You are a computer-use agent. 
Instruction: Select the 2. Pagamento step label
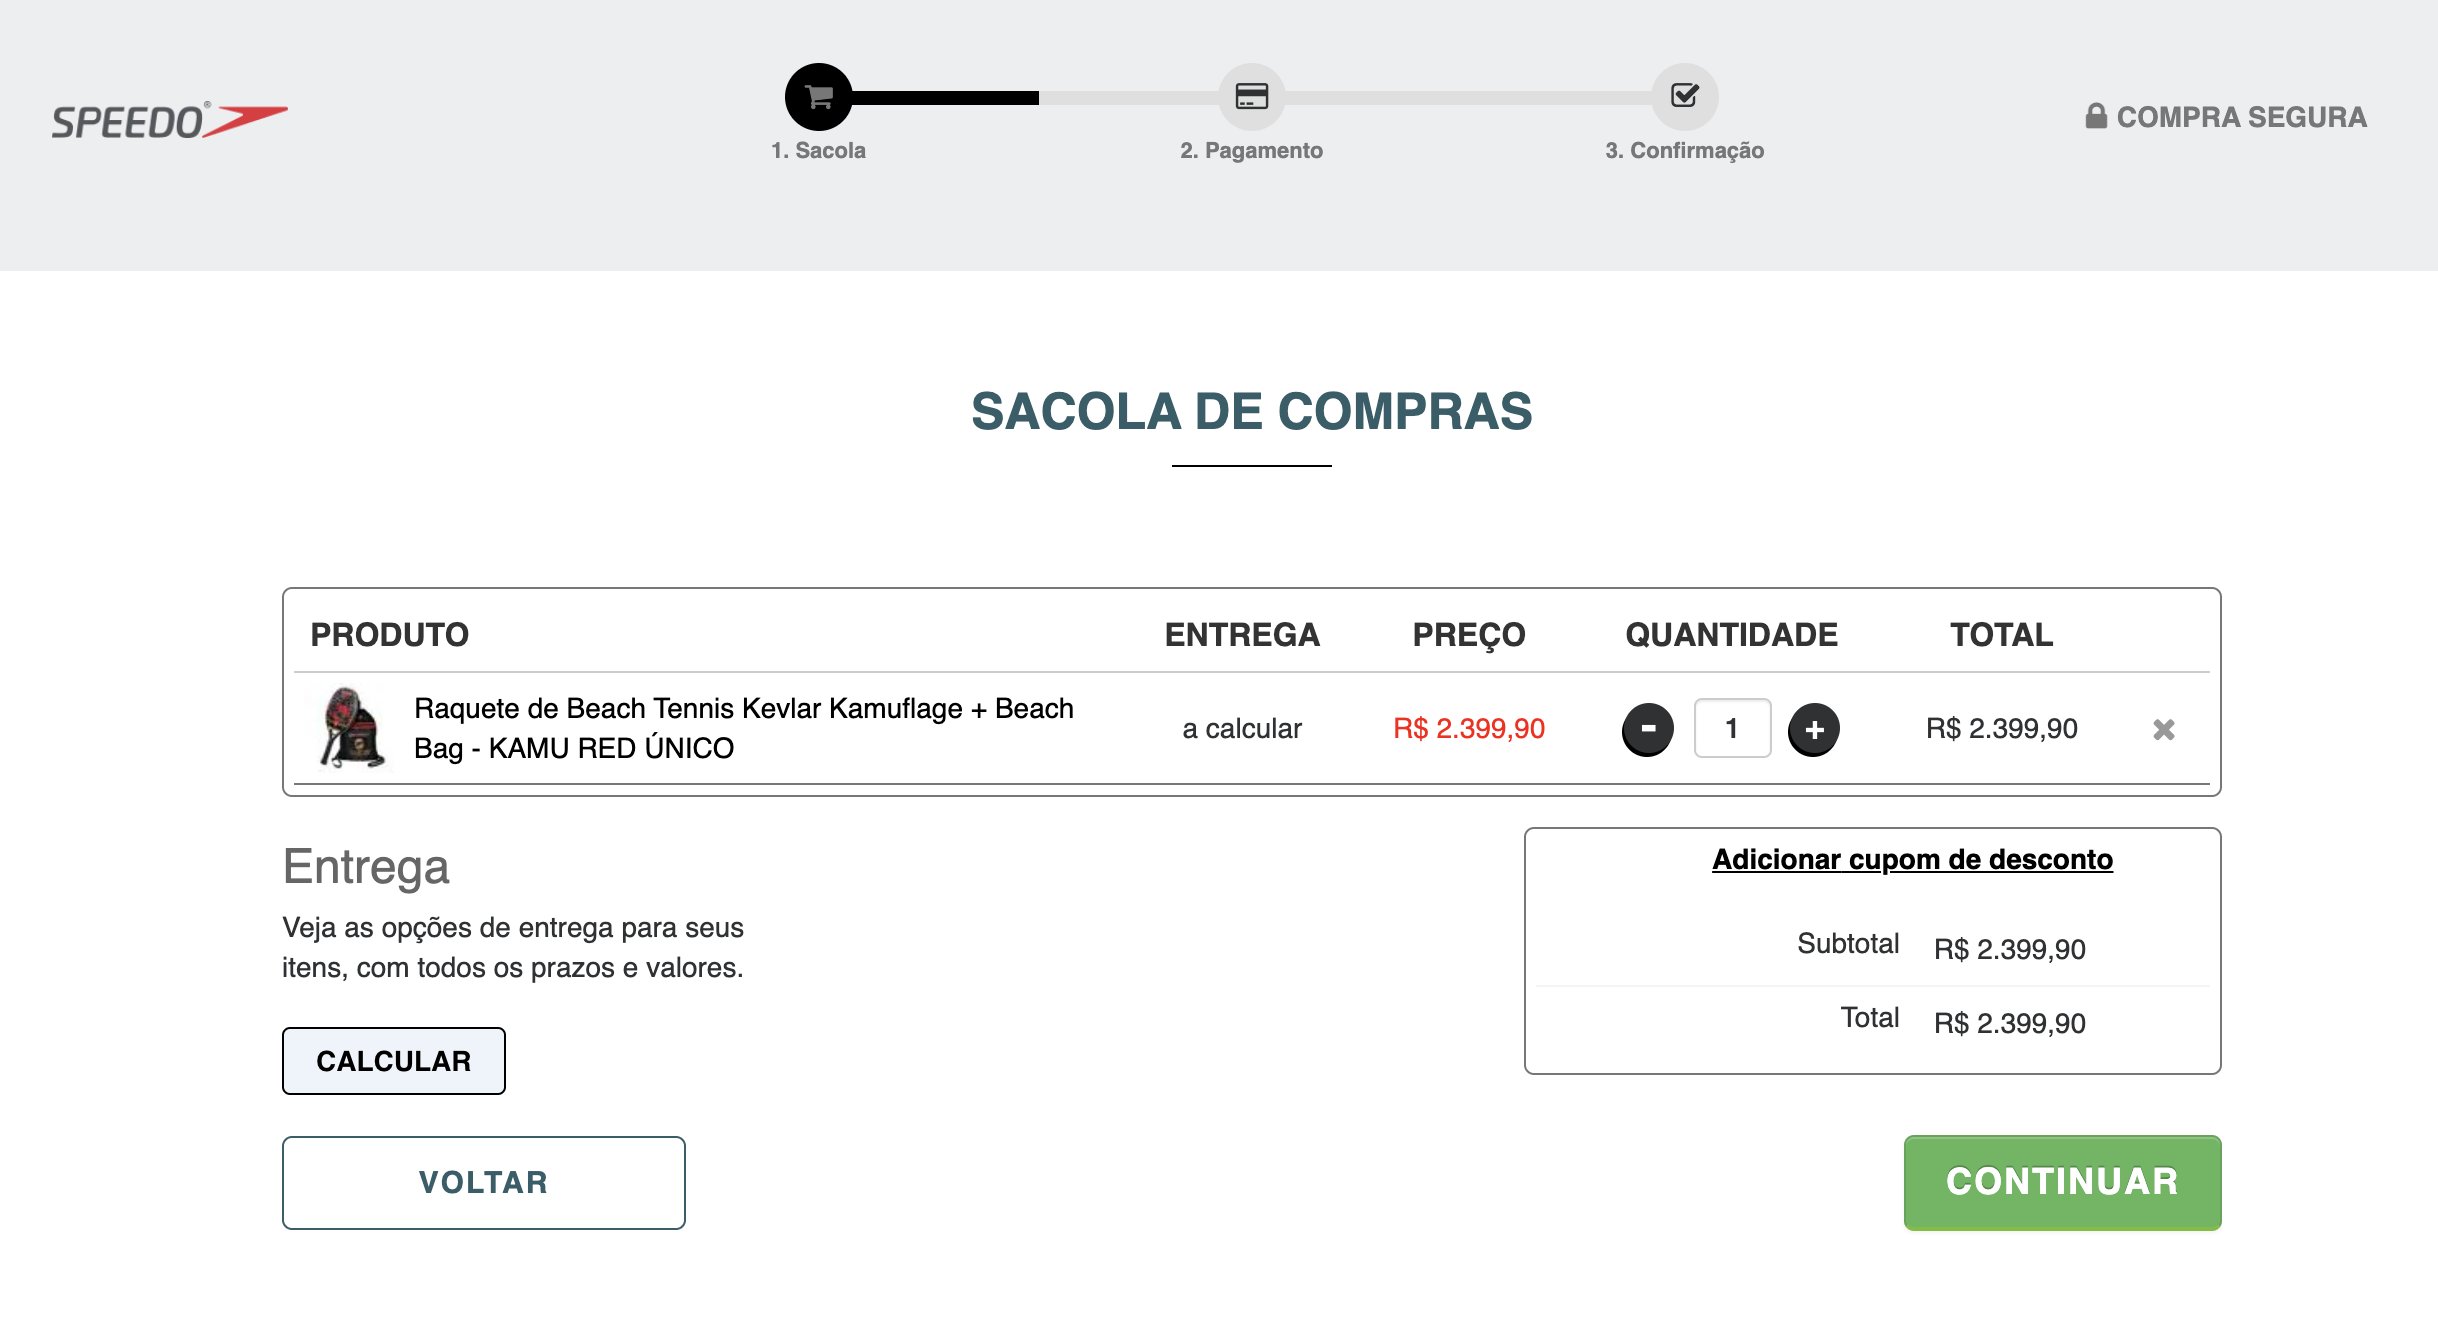1251,150
